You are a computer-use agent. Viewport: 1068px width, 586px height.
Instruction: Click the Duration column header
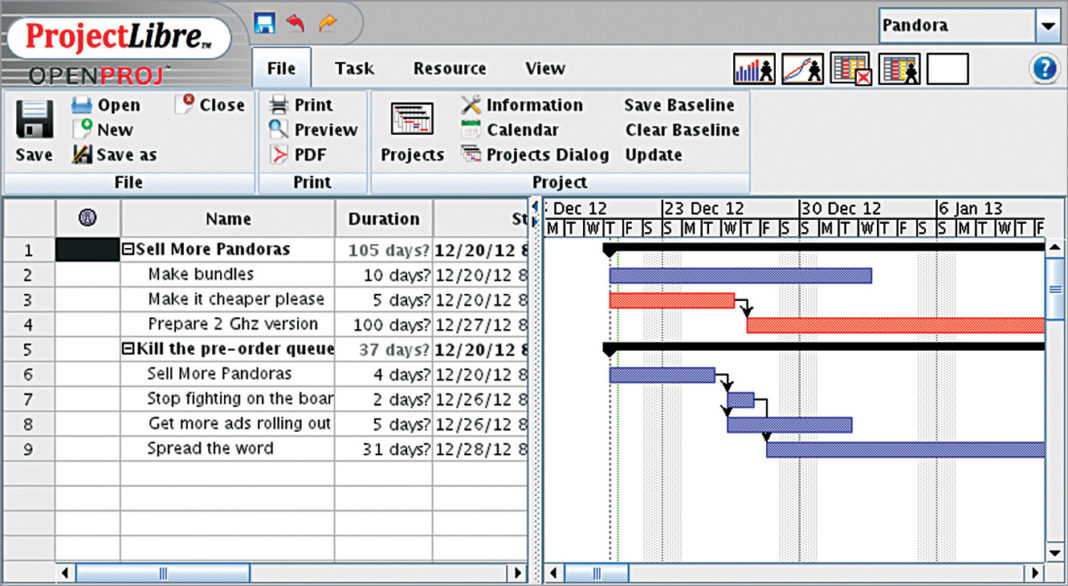[x=384, y=219]
